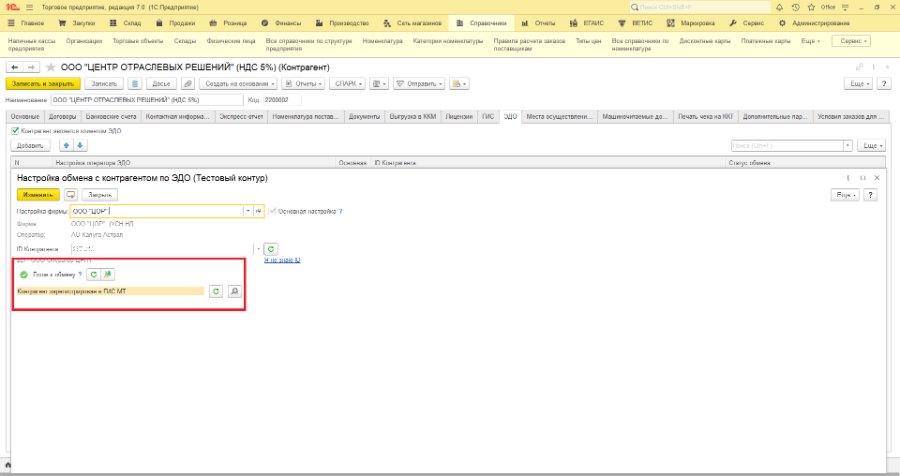Refresh the ГИС МТ registration status

click(x=216, y=292)
